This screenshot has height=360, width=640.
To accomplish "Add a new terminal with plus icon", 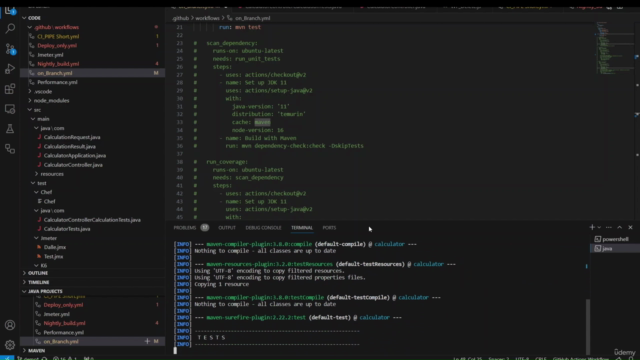I will 592,227.
